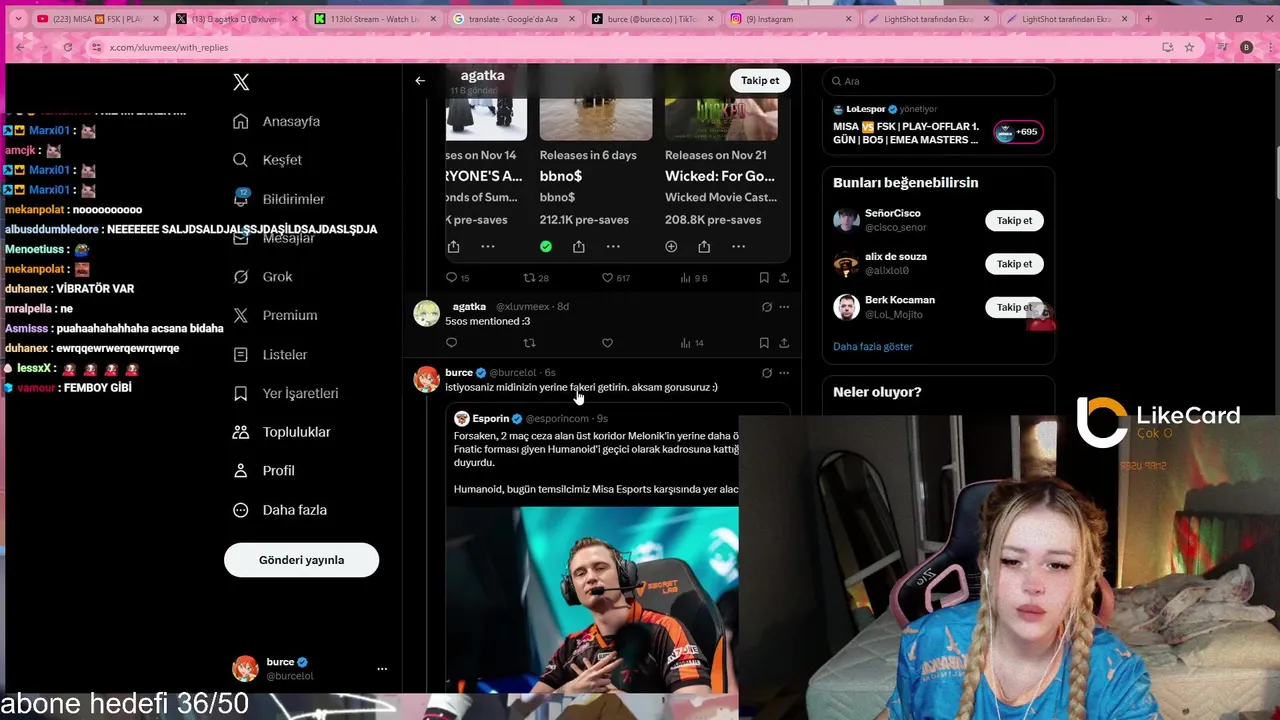Open Grok icon on agatka 8d post

[x=767, y=307]
